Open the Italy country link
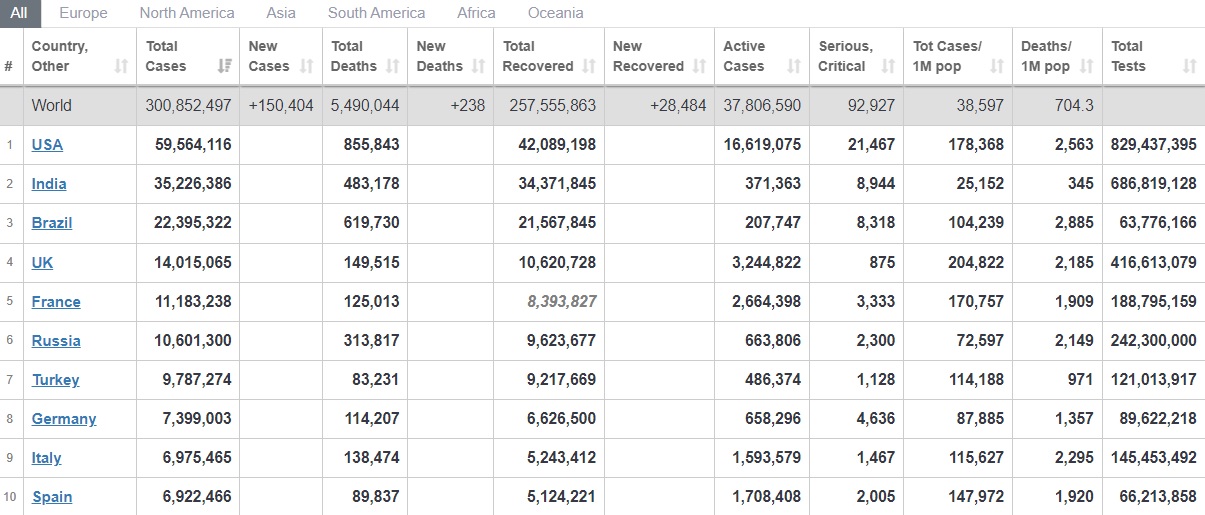This screenshot has width=1205, height=515. point(46,457)
